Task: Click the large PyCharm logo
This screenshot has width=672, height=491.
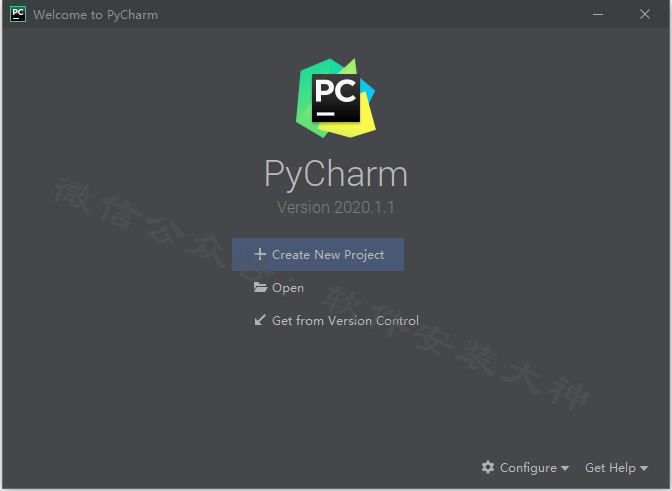Action: point(336,98)
